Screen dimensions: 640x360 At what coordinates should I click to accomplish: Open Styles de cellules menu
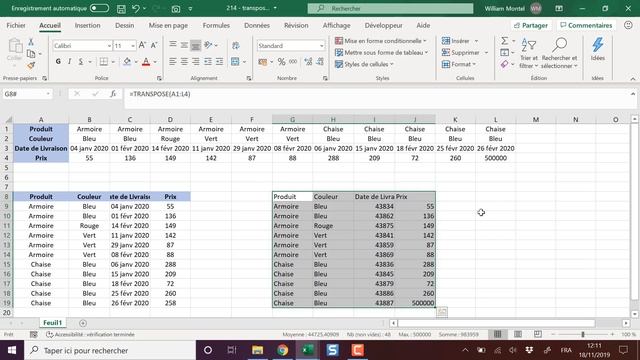coord(364,64)
